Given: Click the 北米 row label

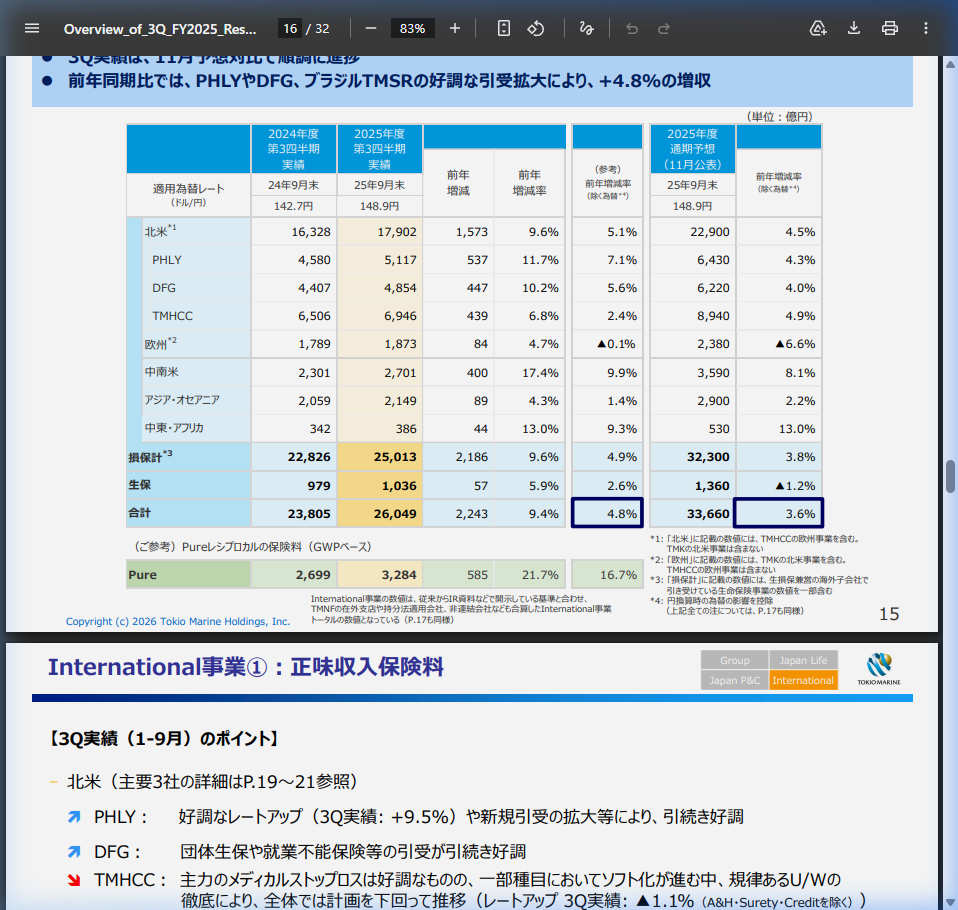Looking at the screenshot, I should (x=160, y=231).
